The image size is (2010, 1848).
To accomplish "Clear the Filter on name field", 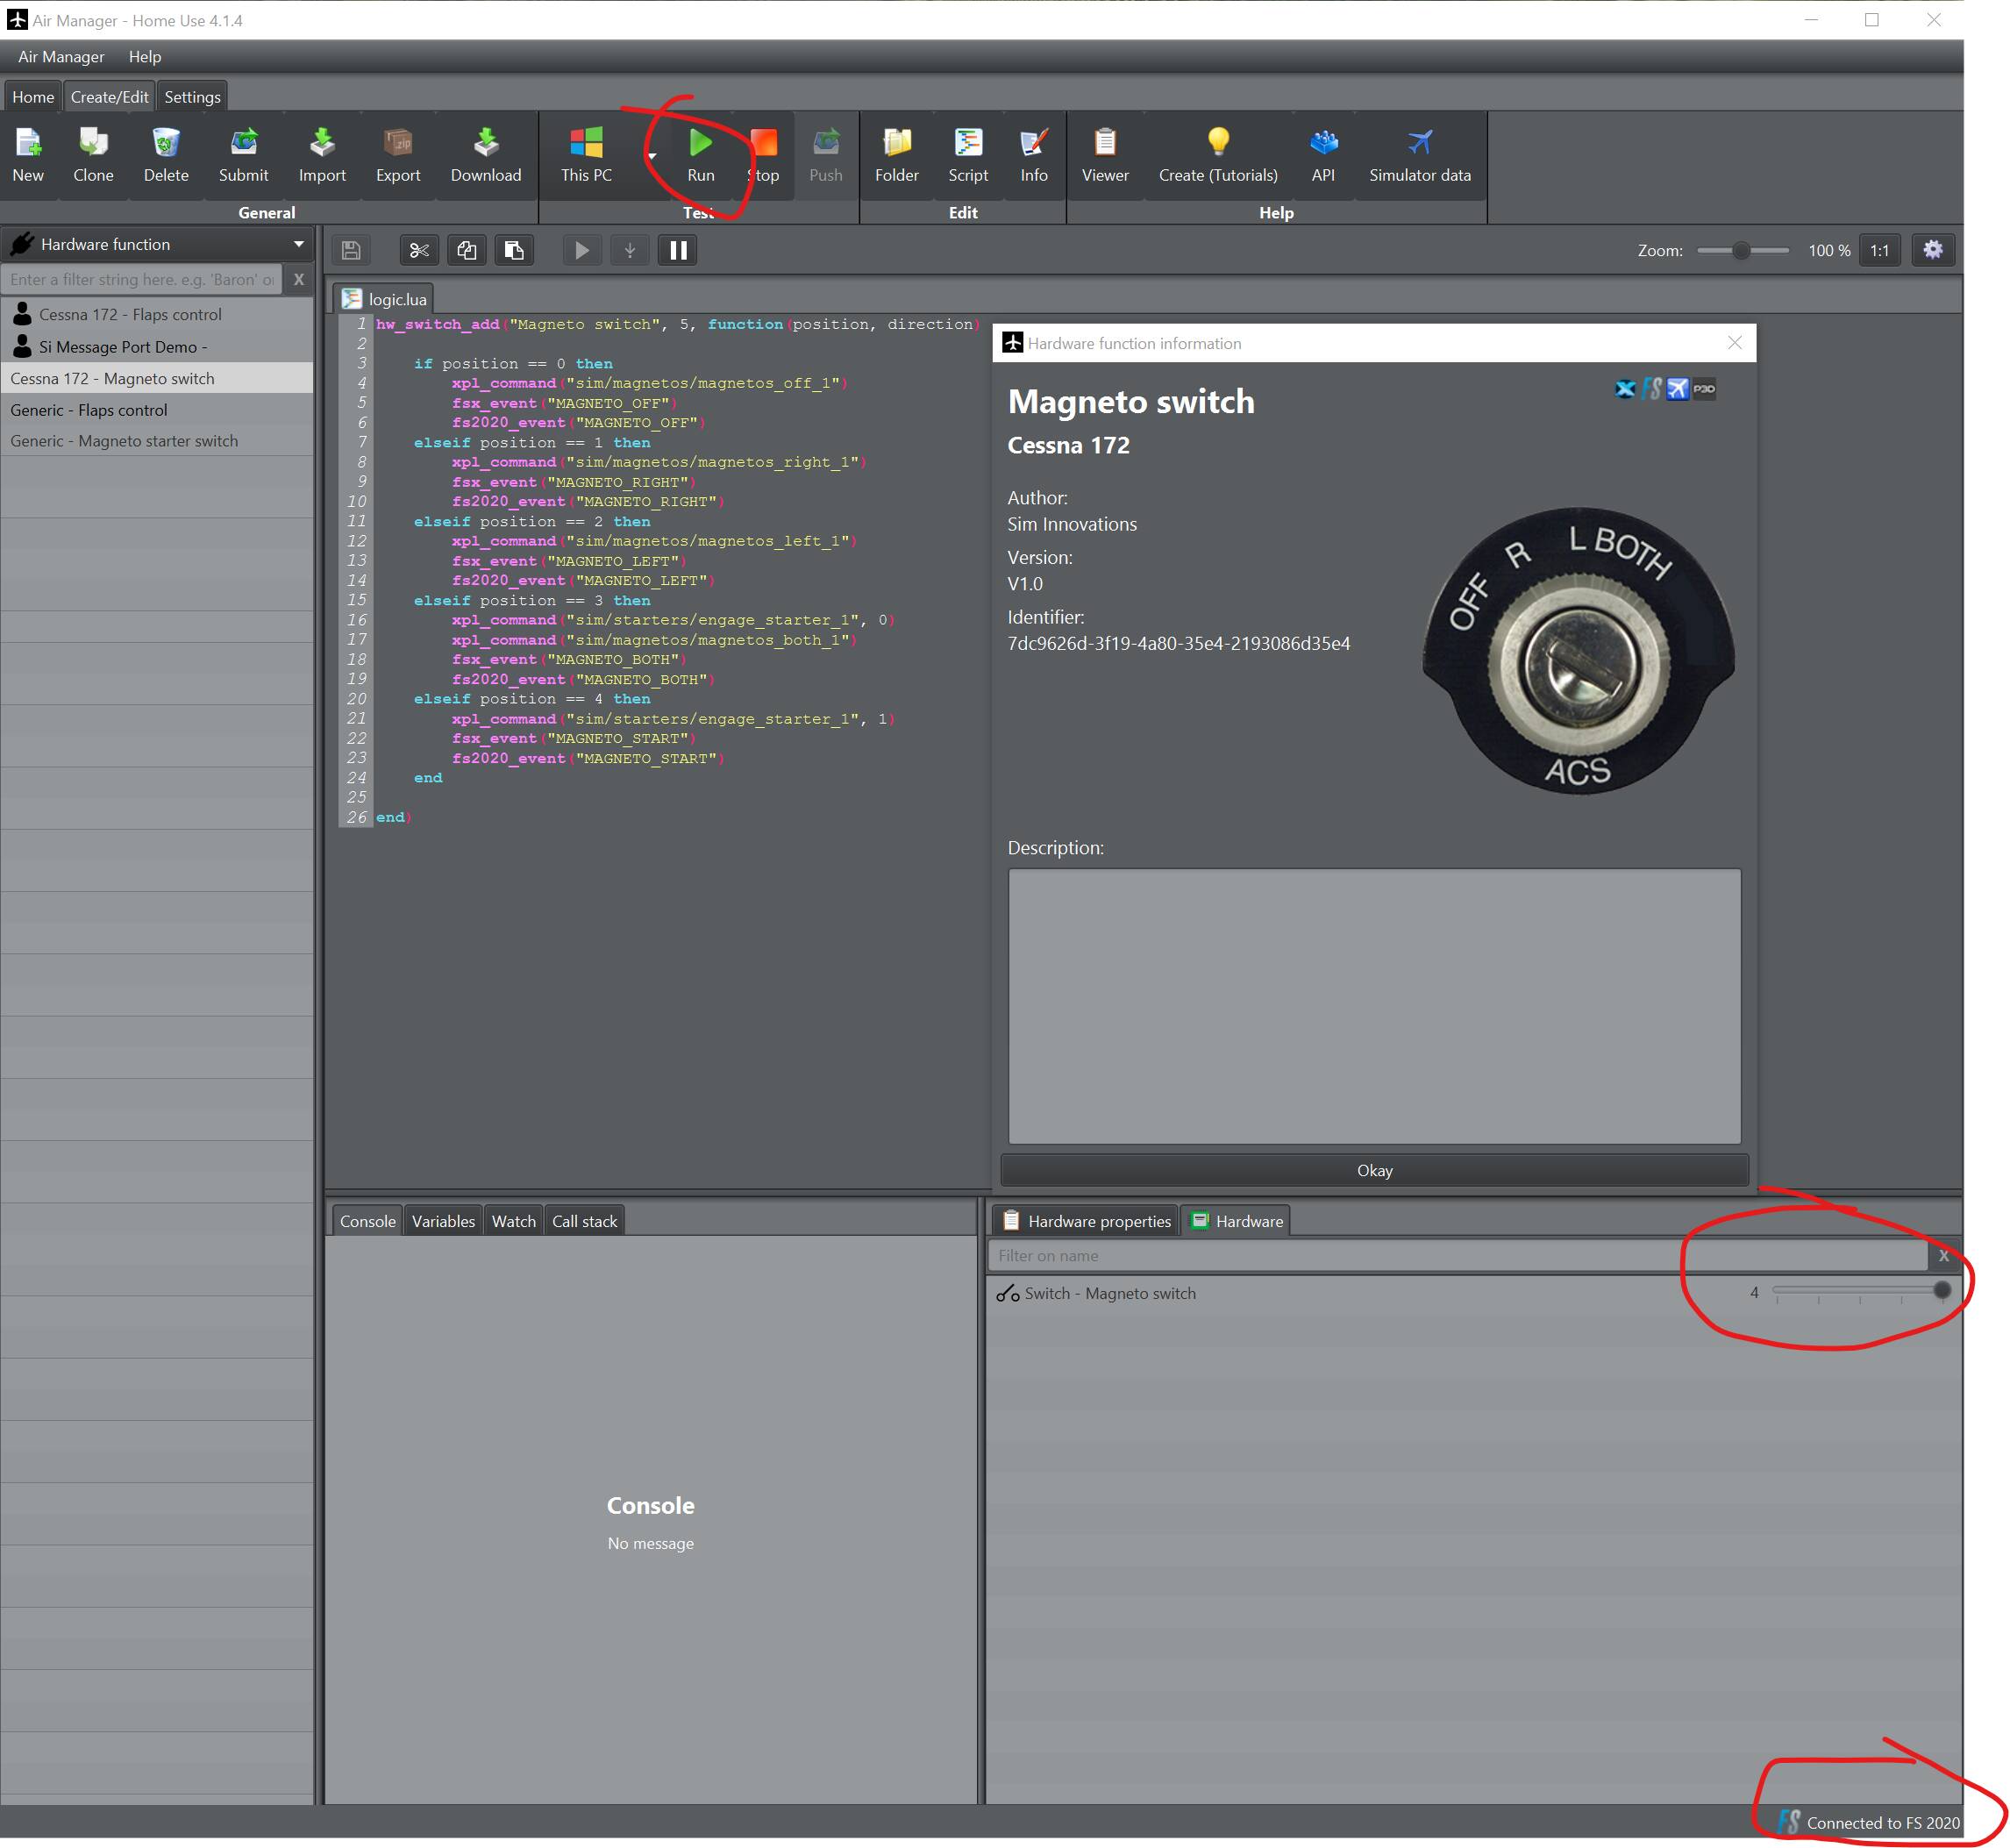I will point(1944,1256).
